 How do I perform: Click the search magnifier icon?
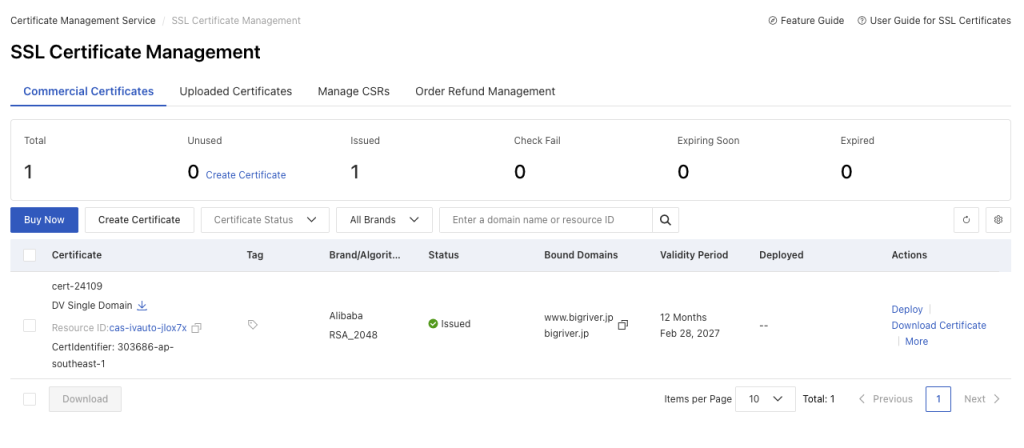[665, 220]
